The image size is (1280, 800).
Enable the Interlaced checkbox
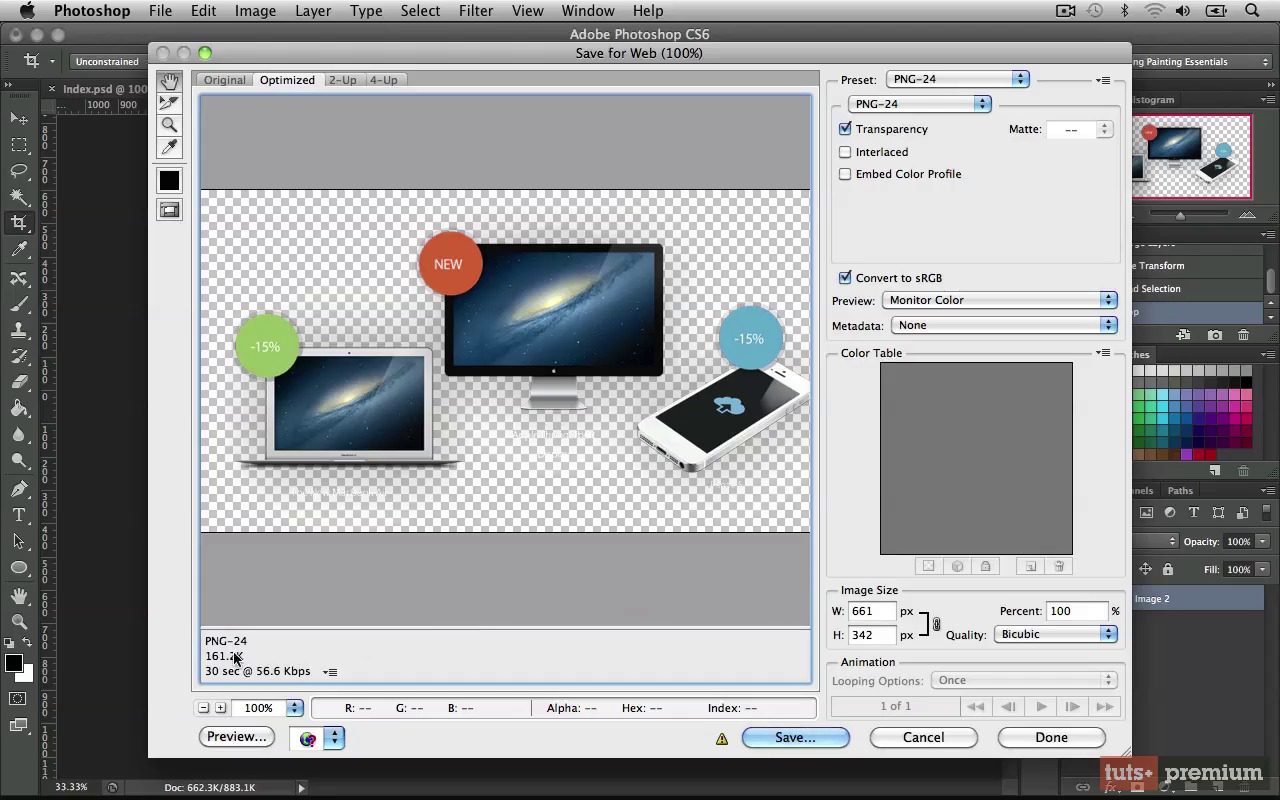(845, 152)
